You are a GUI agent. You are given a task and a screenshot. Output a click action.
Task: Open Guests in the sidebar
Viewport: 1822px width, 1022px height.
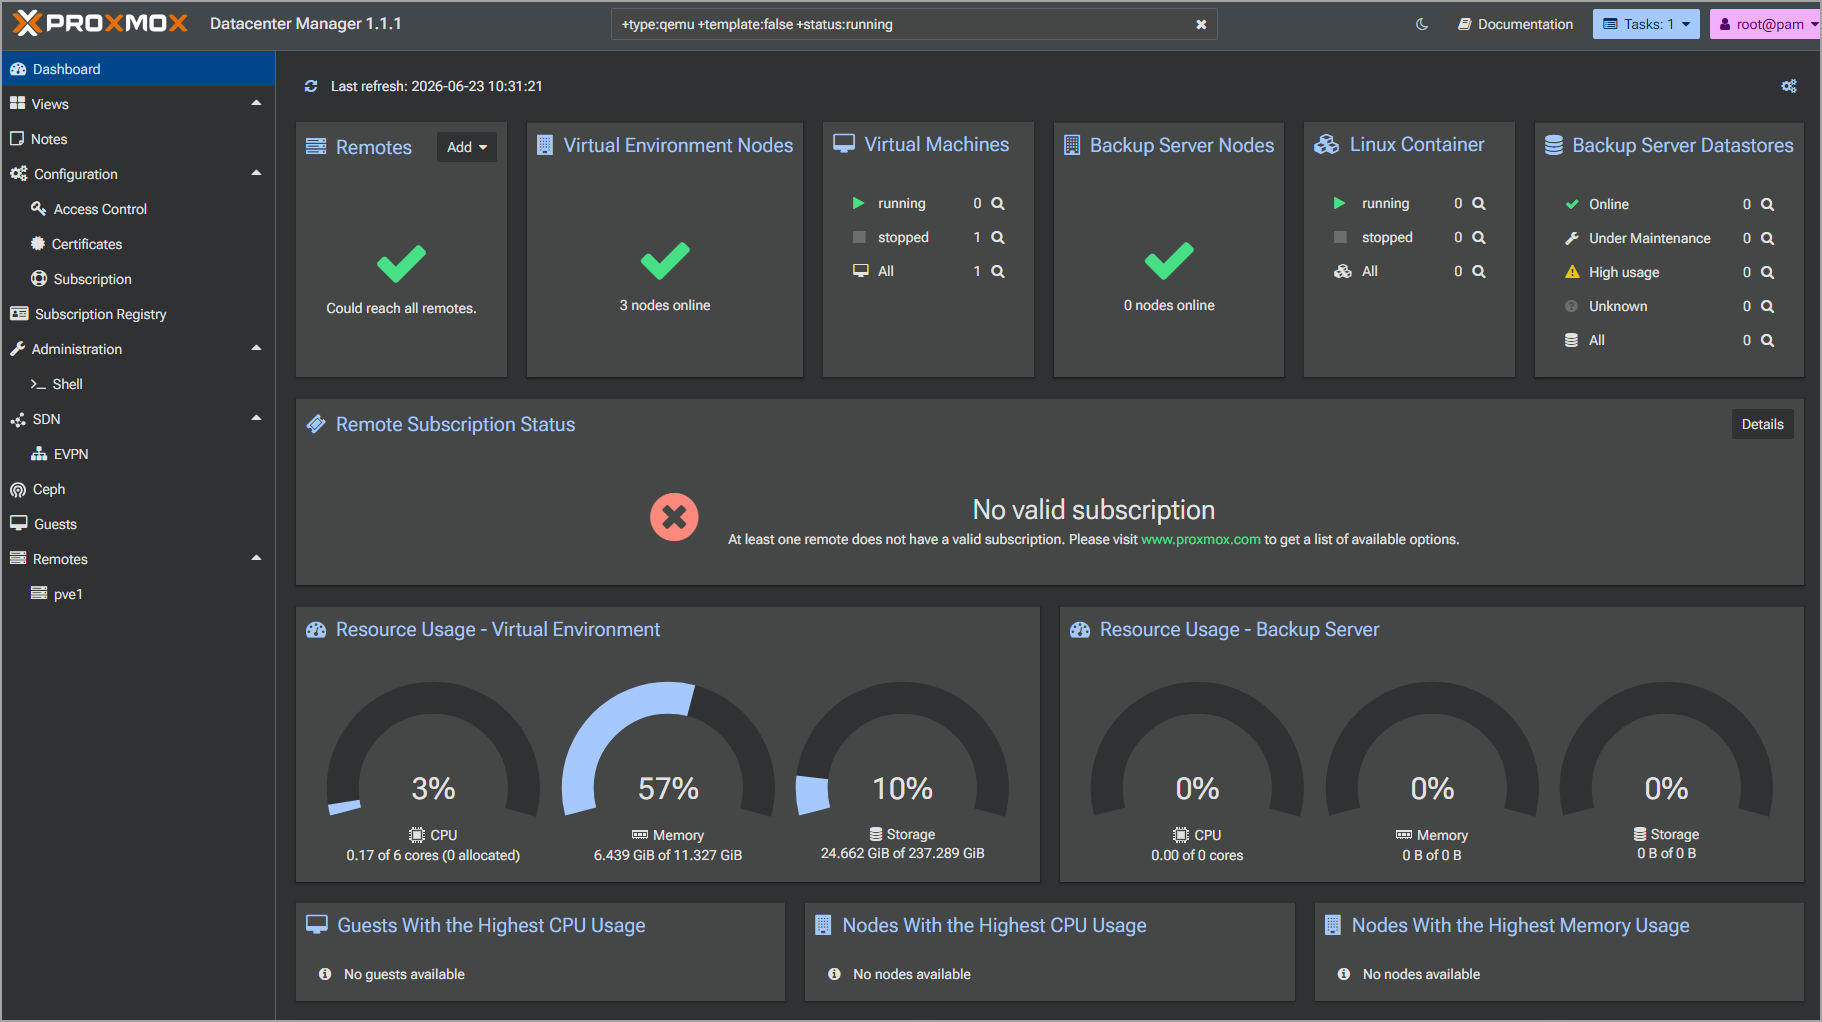(138, 524)
